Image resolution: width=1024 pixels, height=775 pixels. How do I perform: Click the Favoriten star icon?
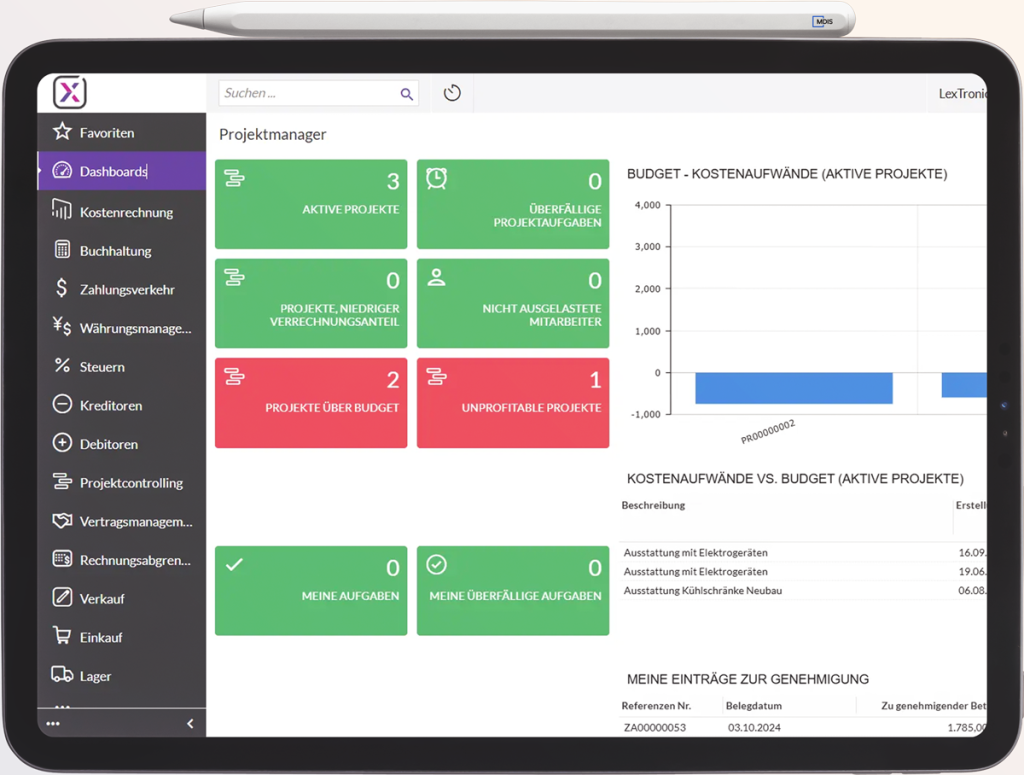pos(62,132)
